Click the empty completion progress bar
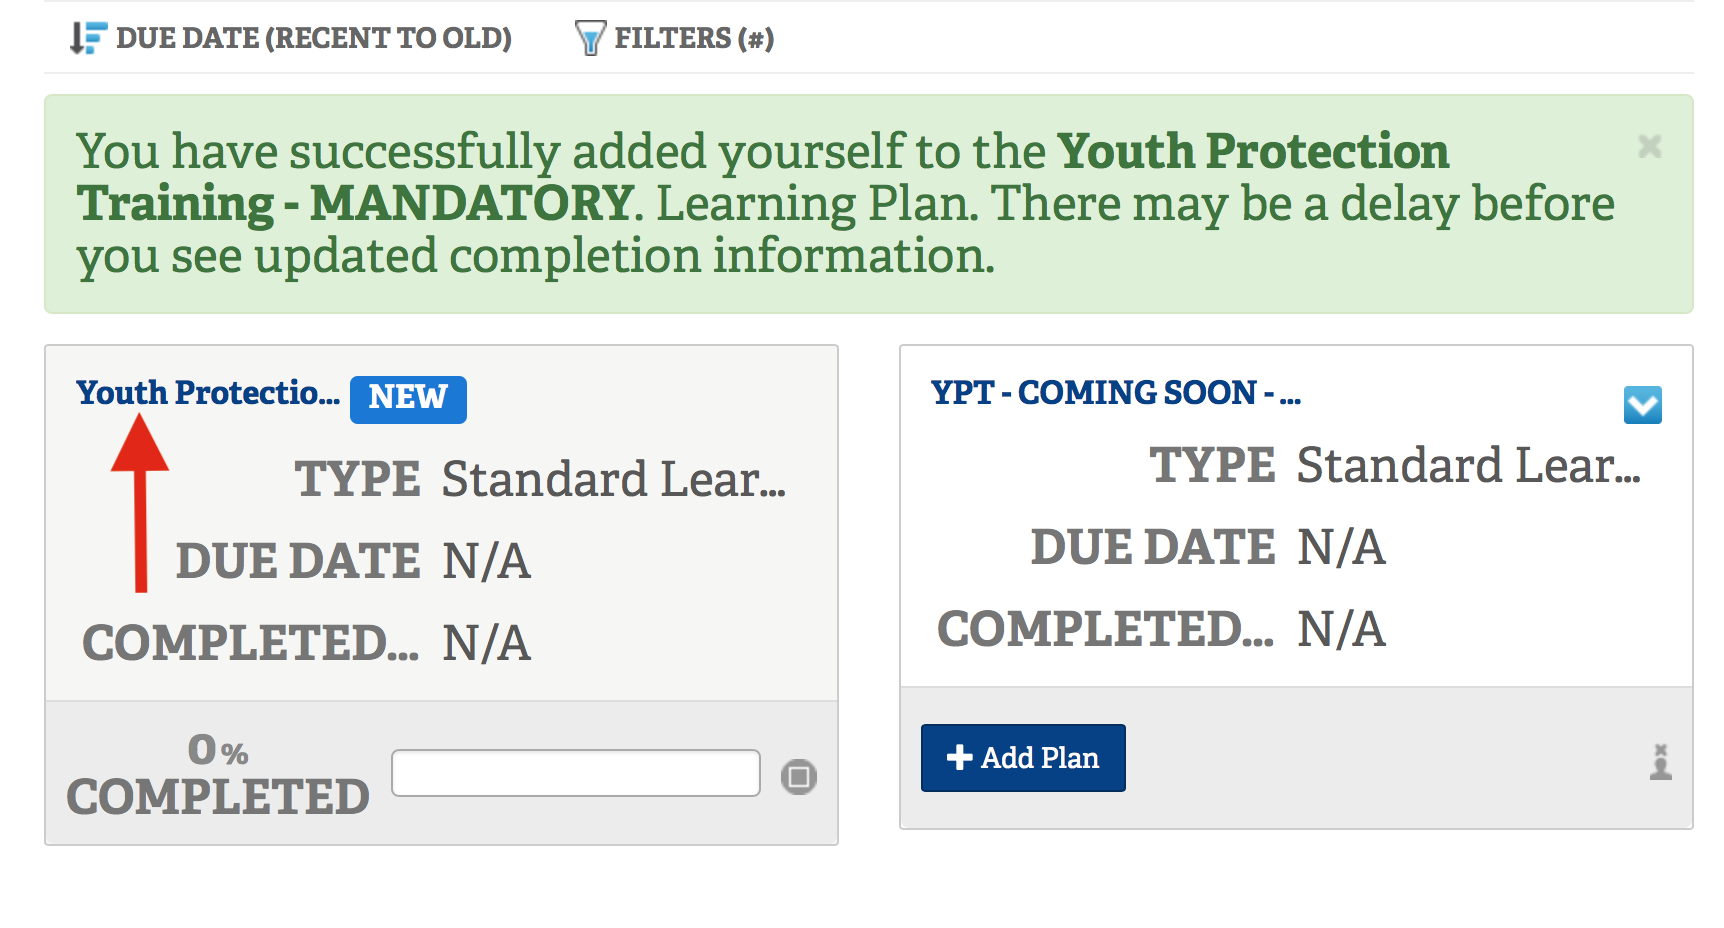 tap(575, 773)
